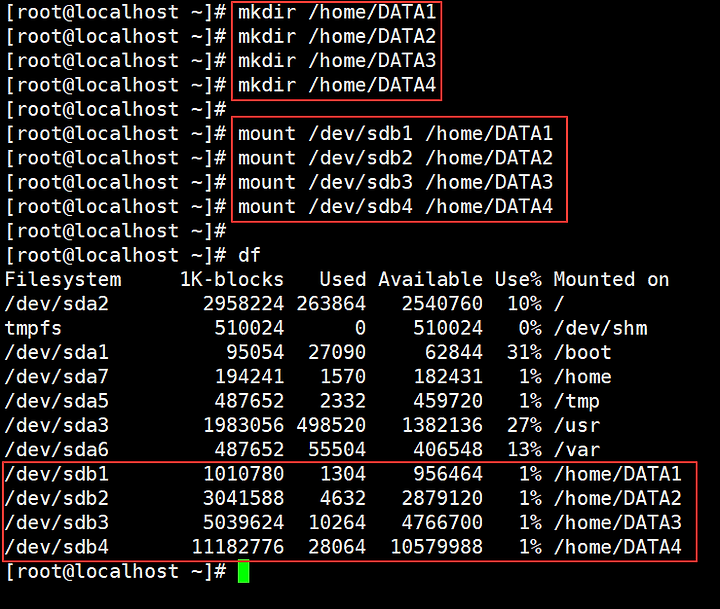Click the /dev/shm mount point
The height and width of the screenshot is (609, 720).
click(x=601, y=328)
